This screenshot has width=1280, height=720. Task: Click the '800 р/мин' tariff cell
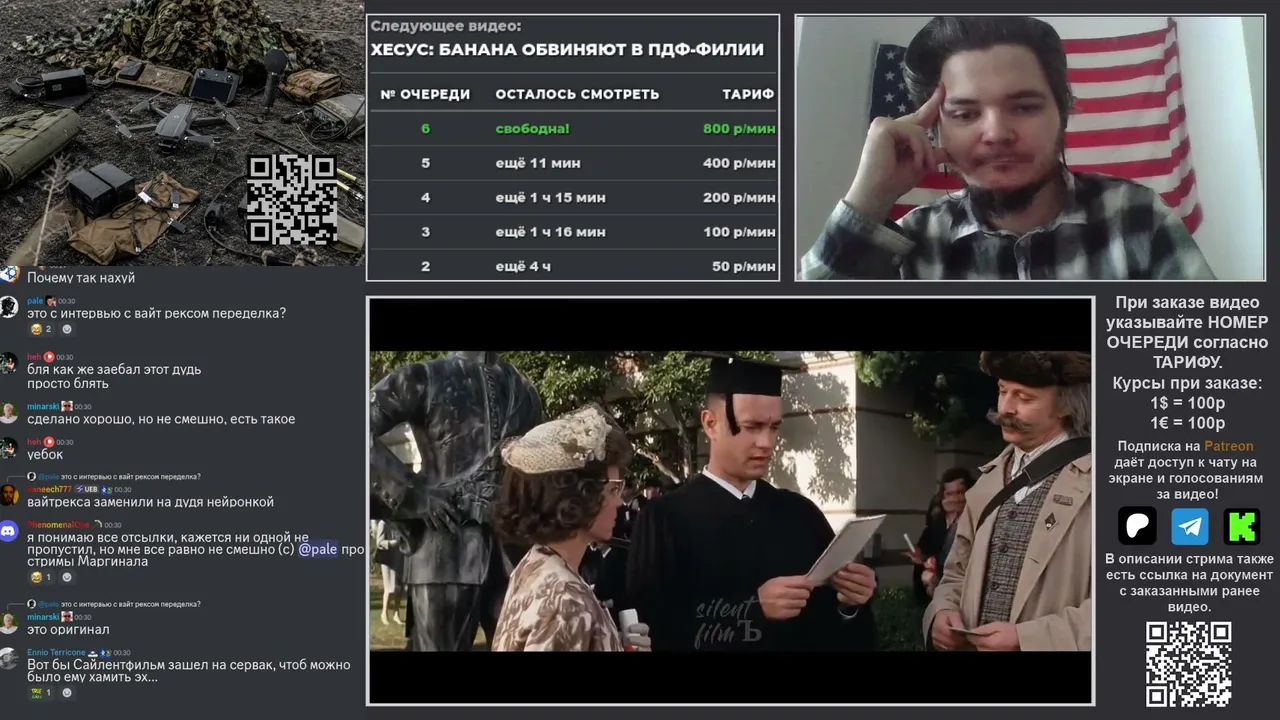pyautogui.click(x=739, y=128)
